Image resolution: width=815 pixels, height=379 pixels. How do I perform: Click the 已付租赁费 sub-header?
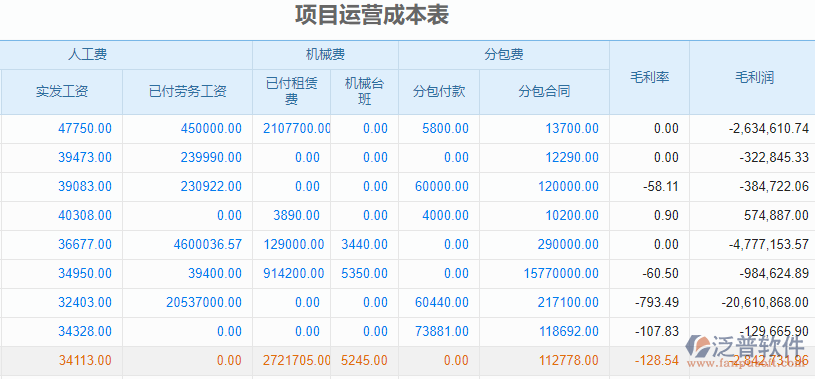coord(292,92)
